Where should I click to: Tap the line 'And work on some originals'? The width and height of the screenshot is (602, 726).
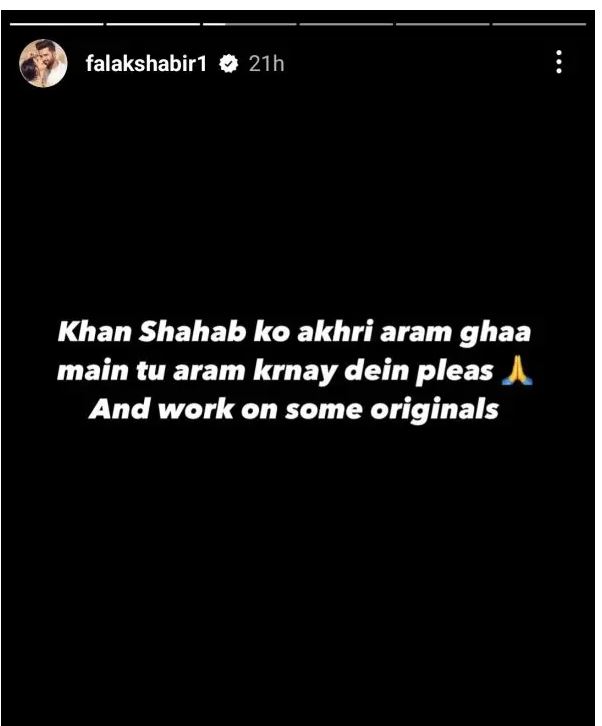294,409
